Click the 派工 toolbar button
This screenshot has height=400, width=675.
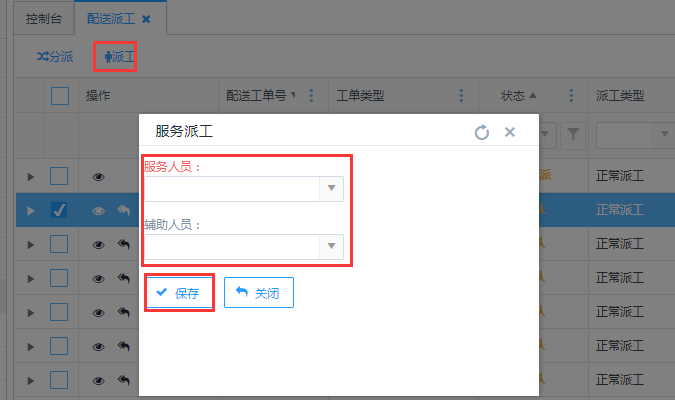coord(116,57)
